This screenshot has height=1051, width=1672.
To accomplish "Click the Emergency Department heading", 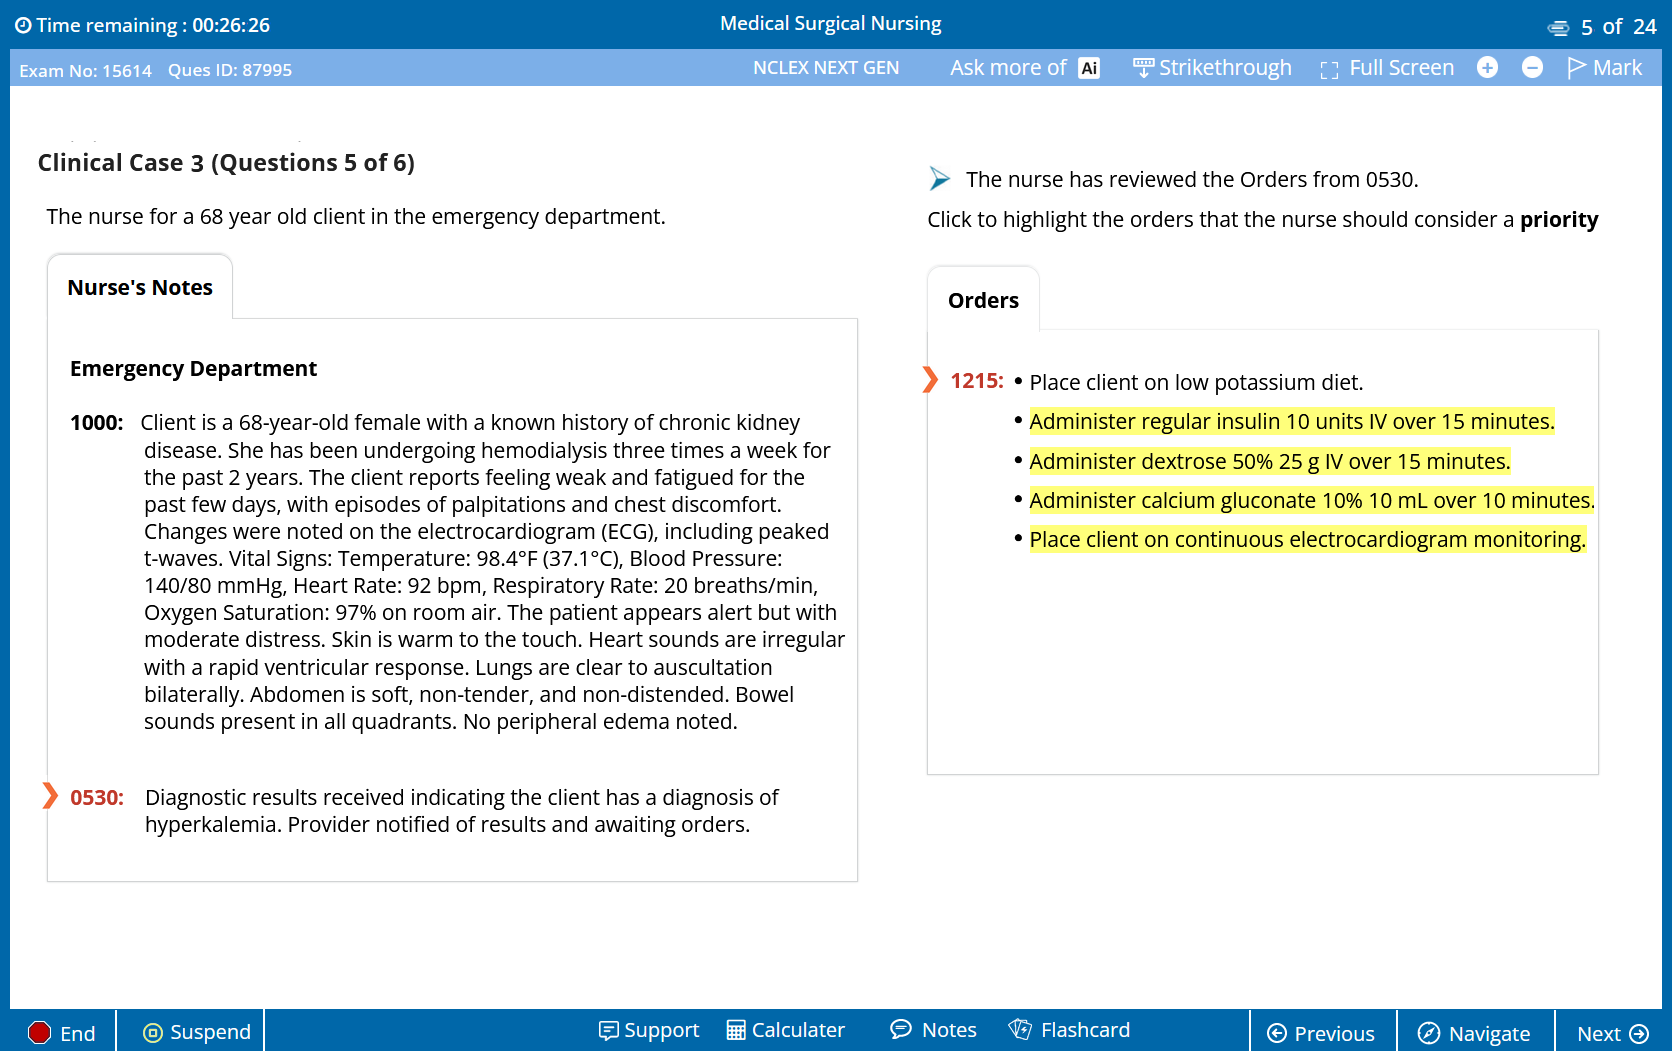I will click(x=193, y=368).
